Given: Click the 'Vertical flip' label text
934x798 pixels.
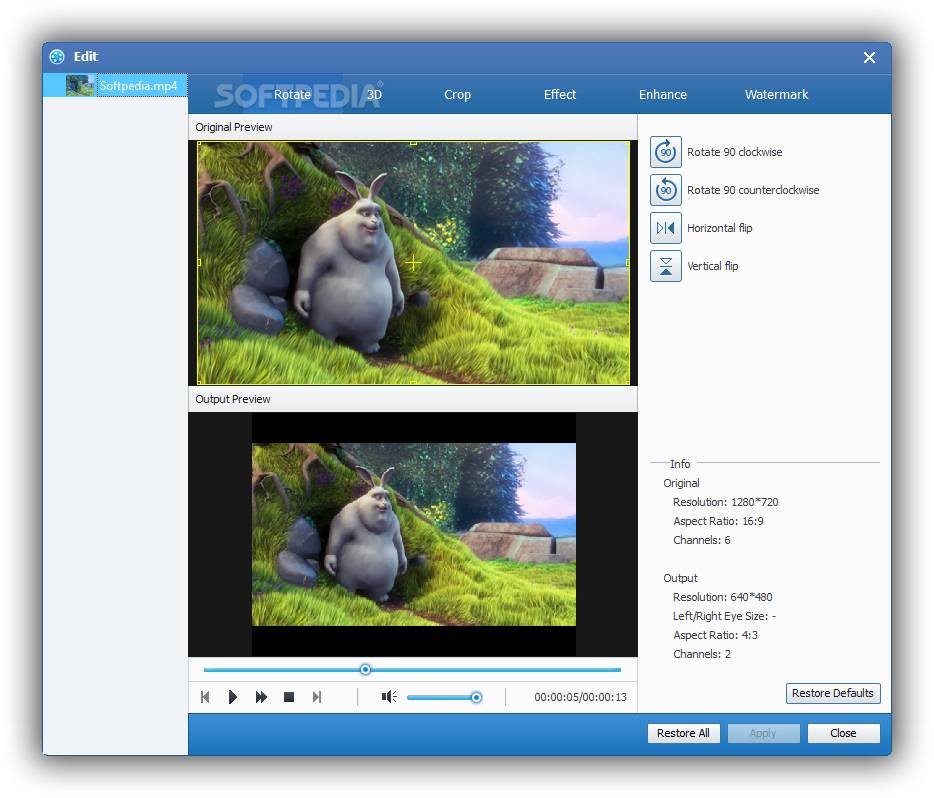Looking at the screenshot, I should pyautogui.click(x=712, y=266).
